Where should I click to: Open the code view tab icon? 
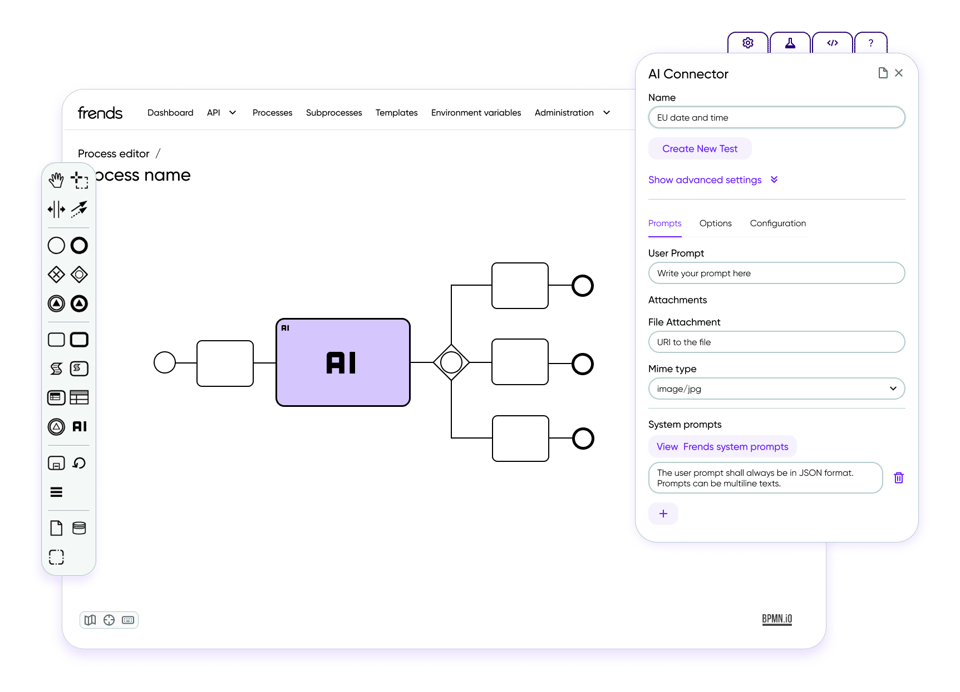[832, 43]
